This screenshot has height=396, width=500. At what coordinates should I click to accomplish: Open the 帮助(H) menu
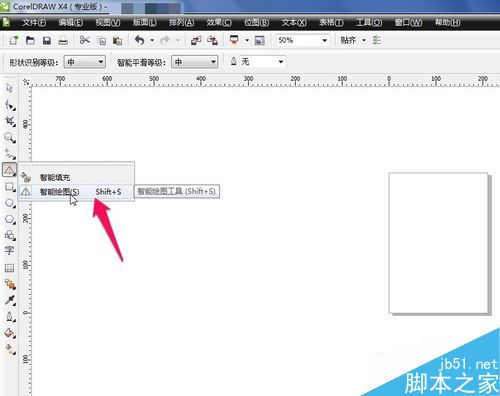coord(448,23)
